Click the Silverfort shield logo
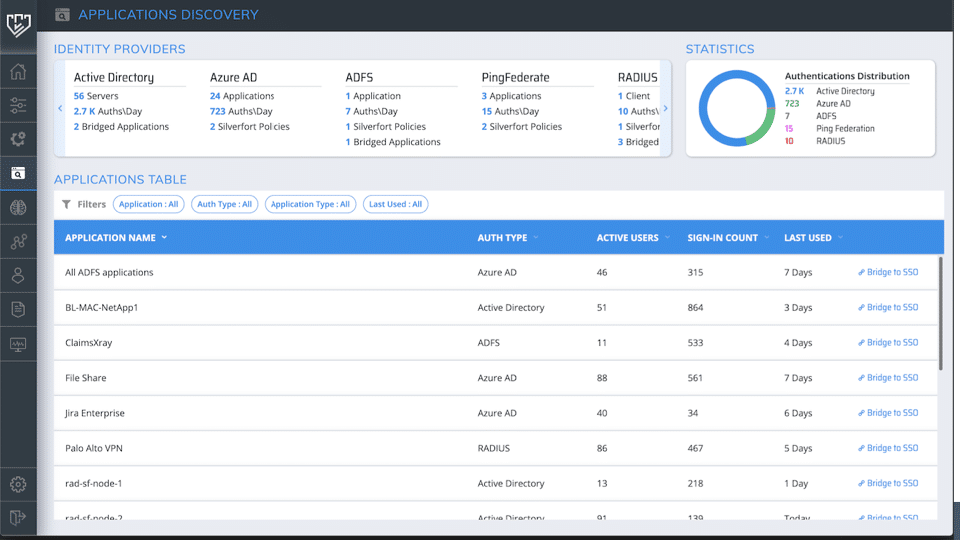960x540 pixels. (18, 22)
